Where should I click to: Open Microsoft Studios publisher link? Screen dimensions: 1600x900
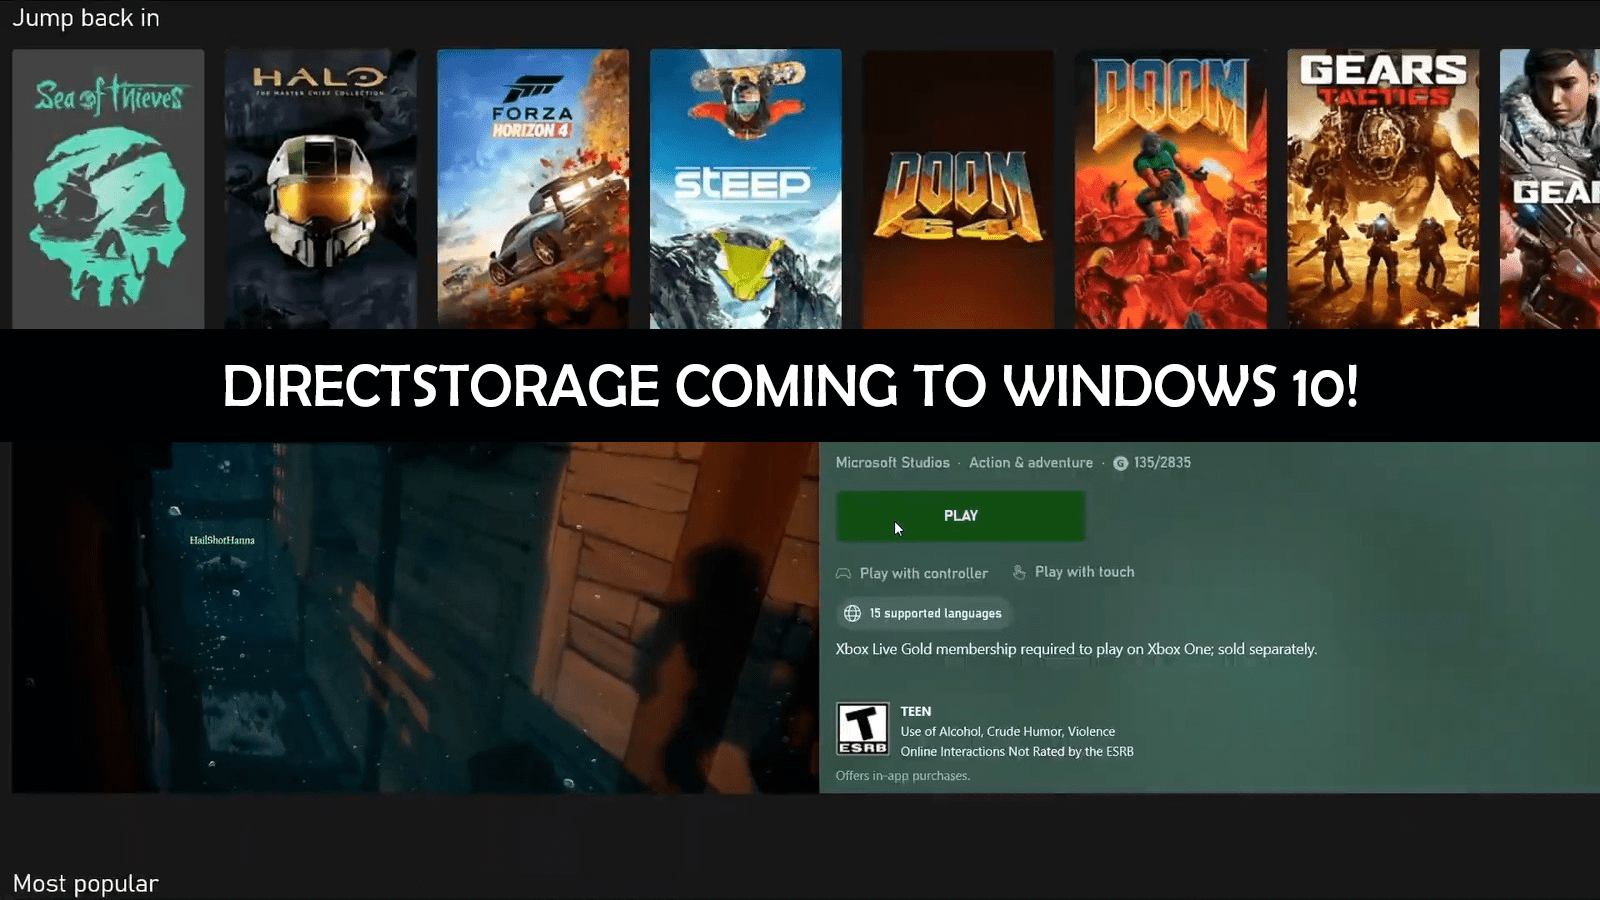click(892, 463)
